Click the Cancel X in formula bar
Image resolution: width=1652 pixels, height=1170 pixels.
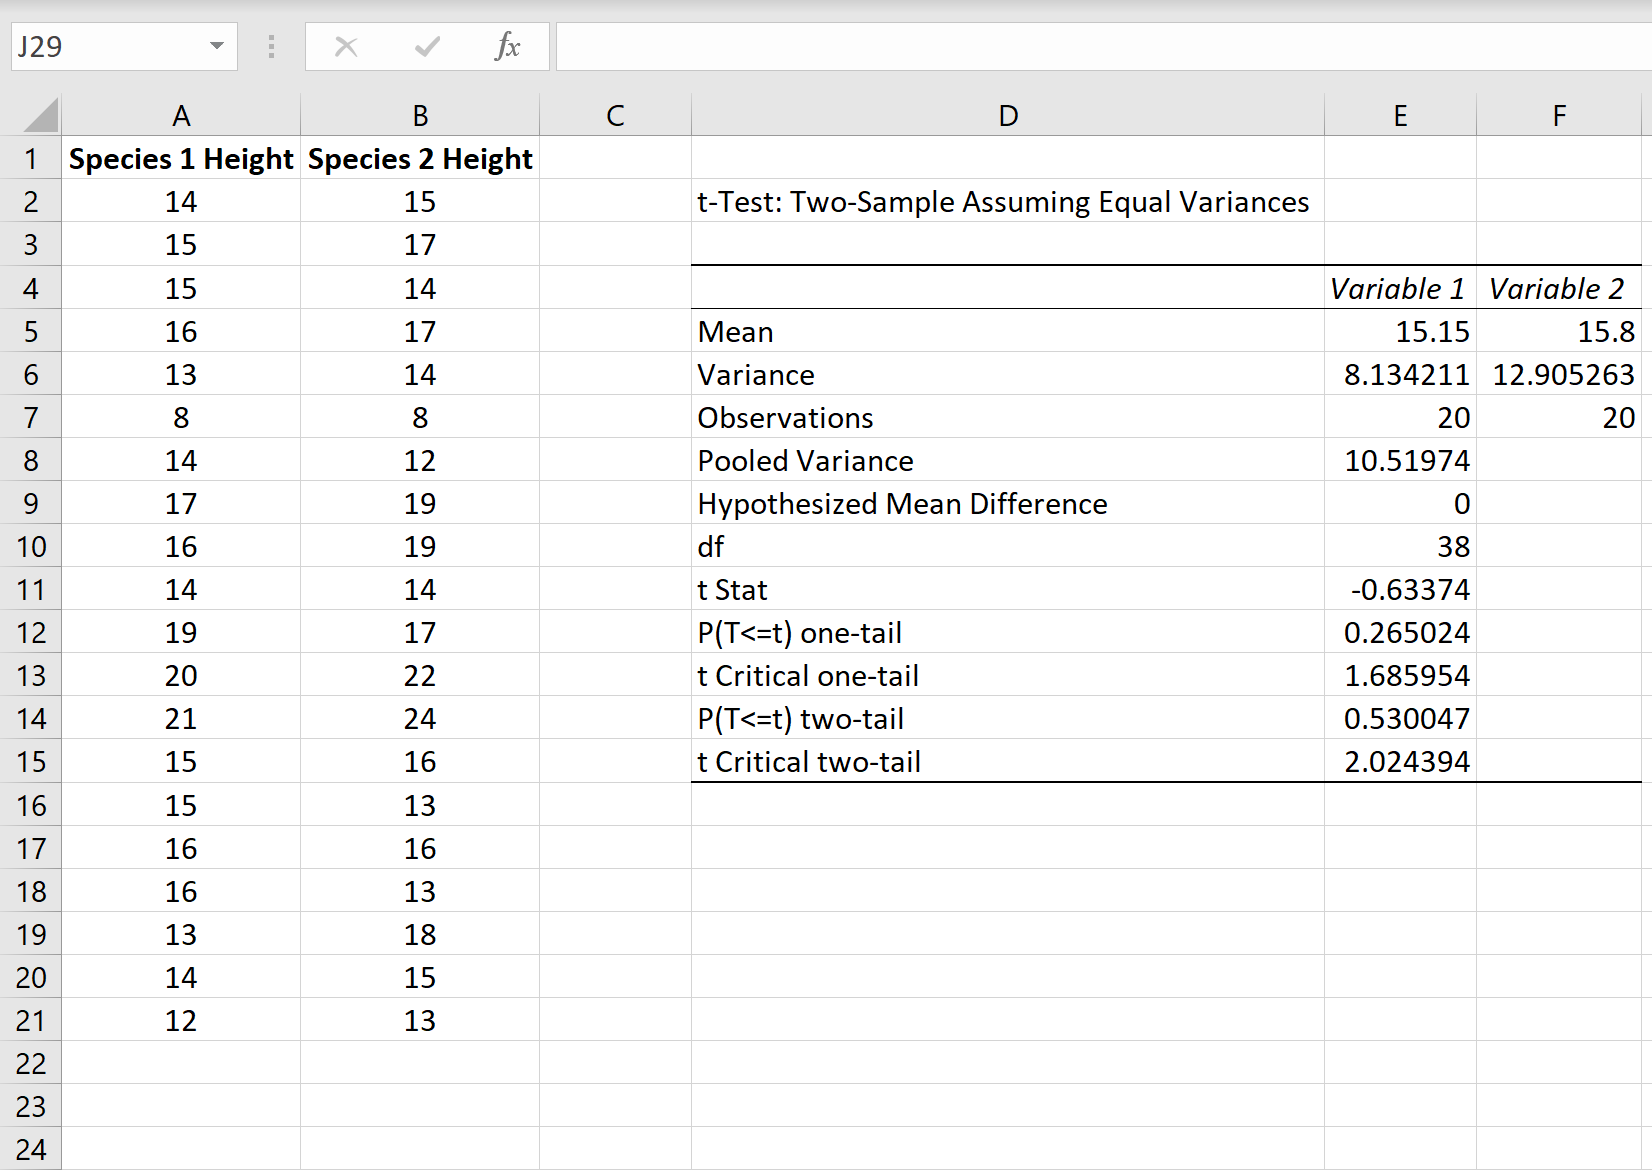click(x=346, y=46)
